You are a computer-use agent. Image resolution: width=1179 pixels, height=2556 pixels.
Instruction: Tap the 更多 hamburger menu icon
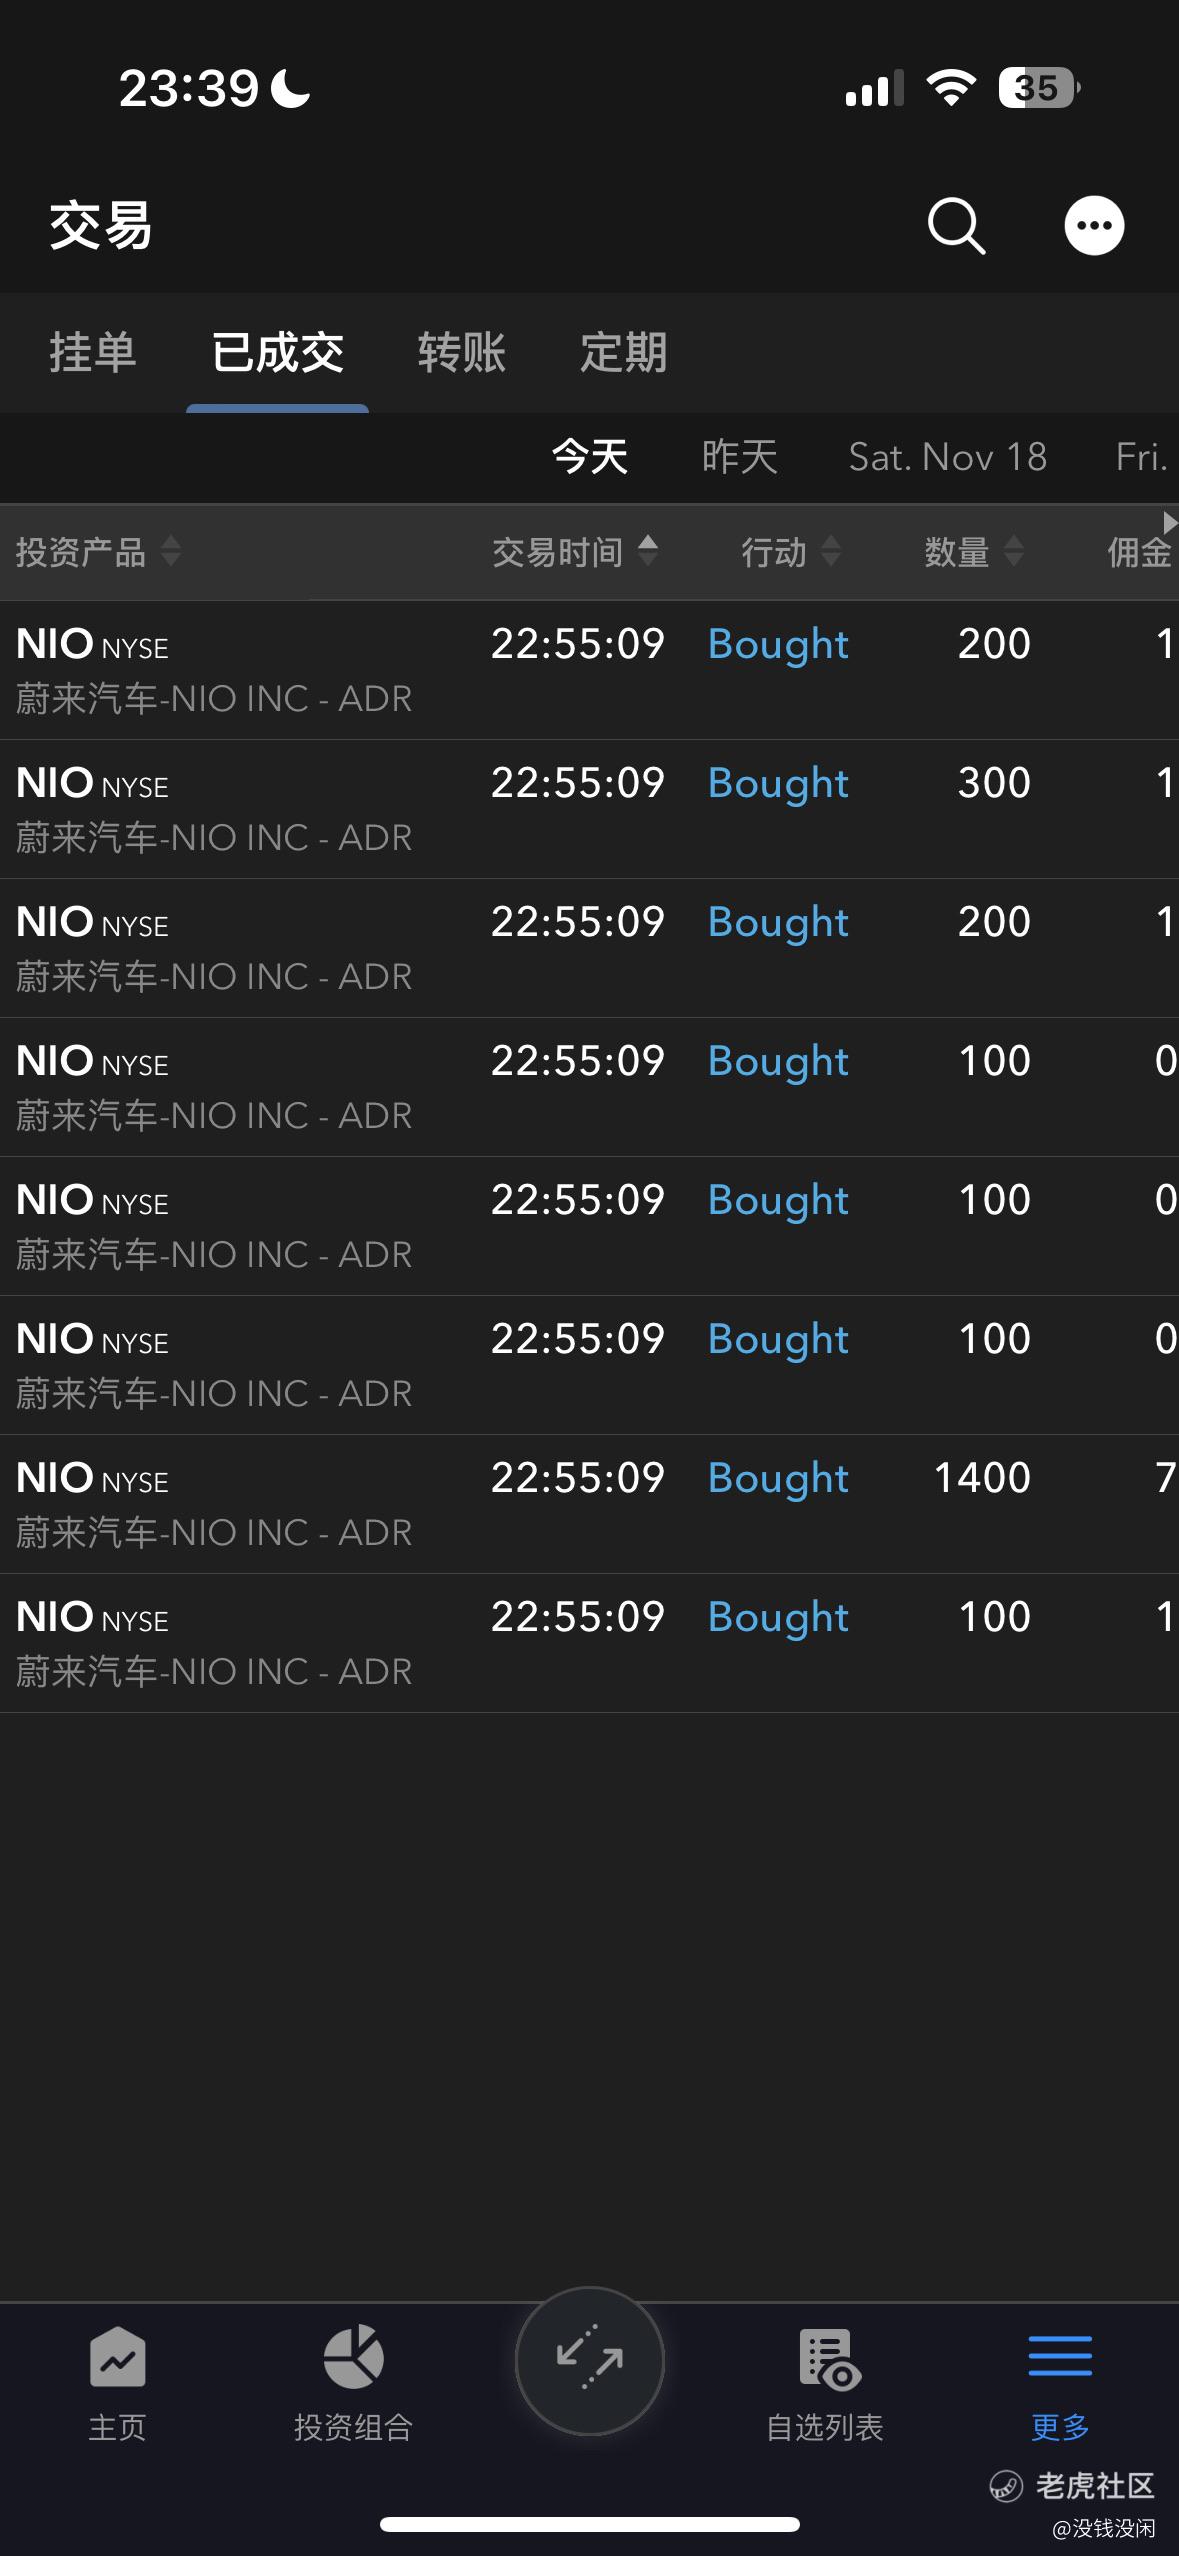[x=1060, y=2356]
